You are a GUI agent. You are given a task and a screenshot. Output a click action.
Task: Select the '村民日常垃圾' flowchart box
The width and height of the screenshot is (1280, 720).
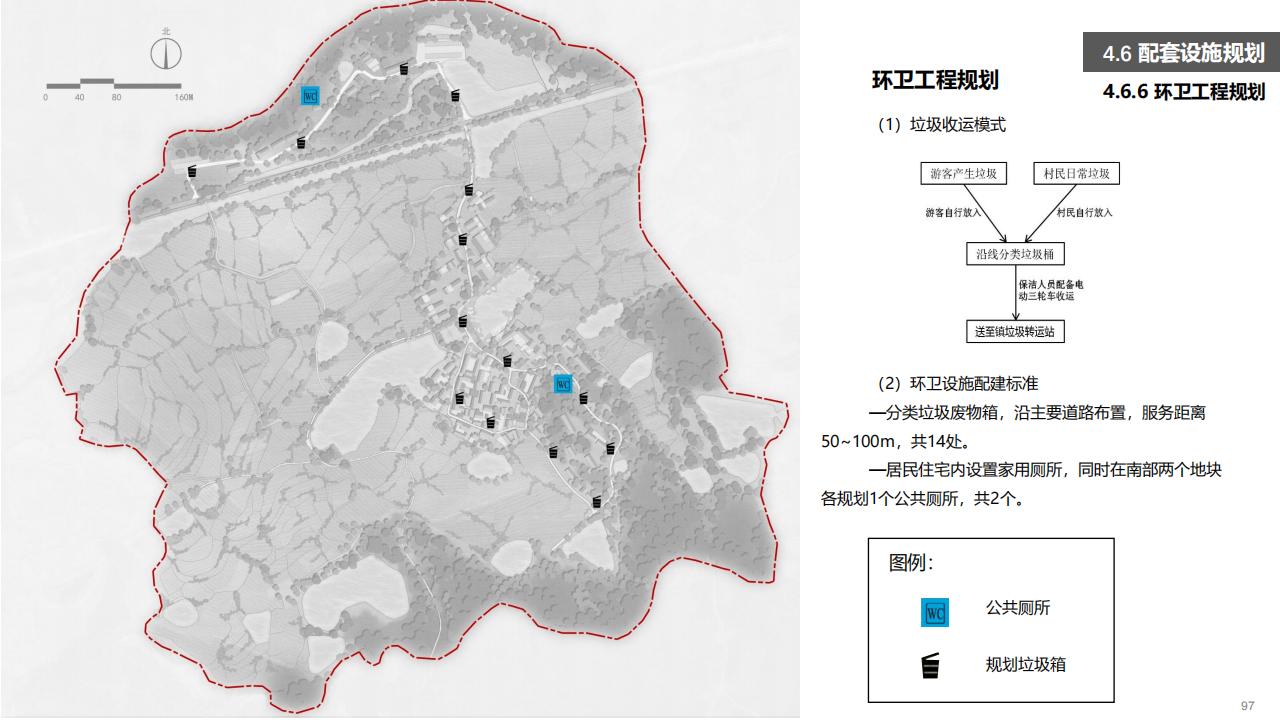[1076, 173]
